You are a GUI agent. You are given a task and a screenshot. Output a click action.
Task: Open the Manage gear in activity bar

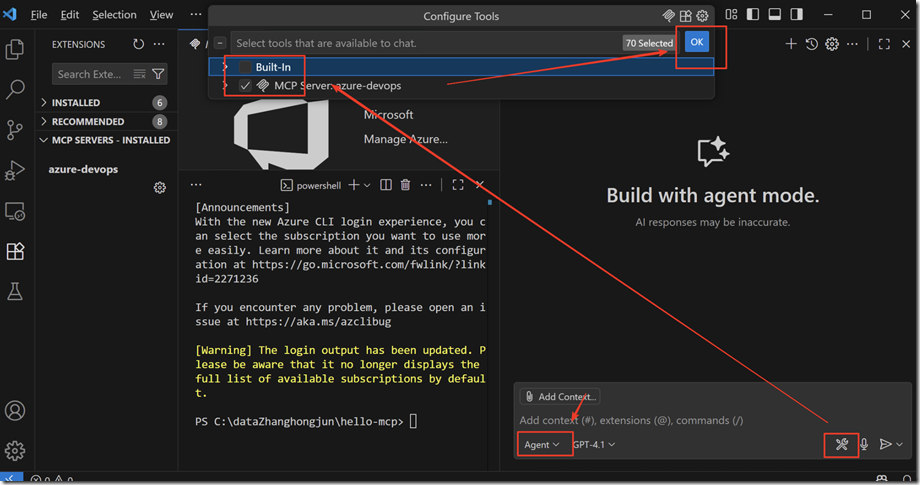(15, 450)
